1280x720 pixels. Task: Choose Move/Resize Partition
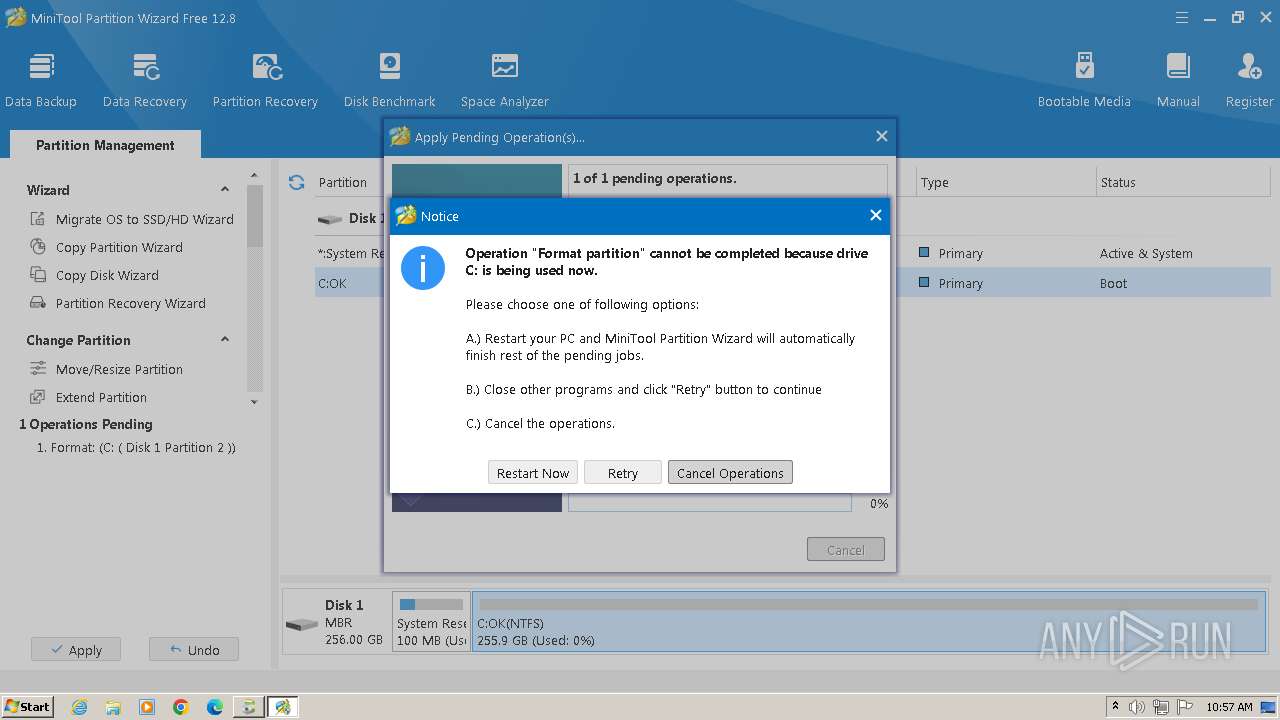point(106,369)
